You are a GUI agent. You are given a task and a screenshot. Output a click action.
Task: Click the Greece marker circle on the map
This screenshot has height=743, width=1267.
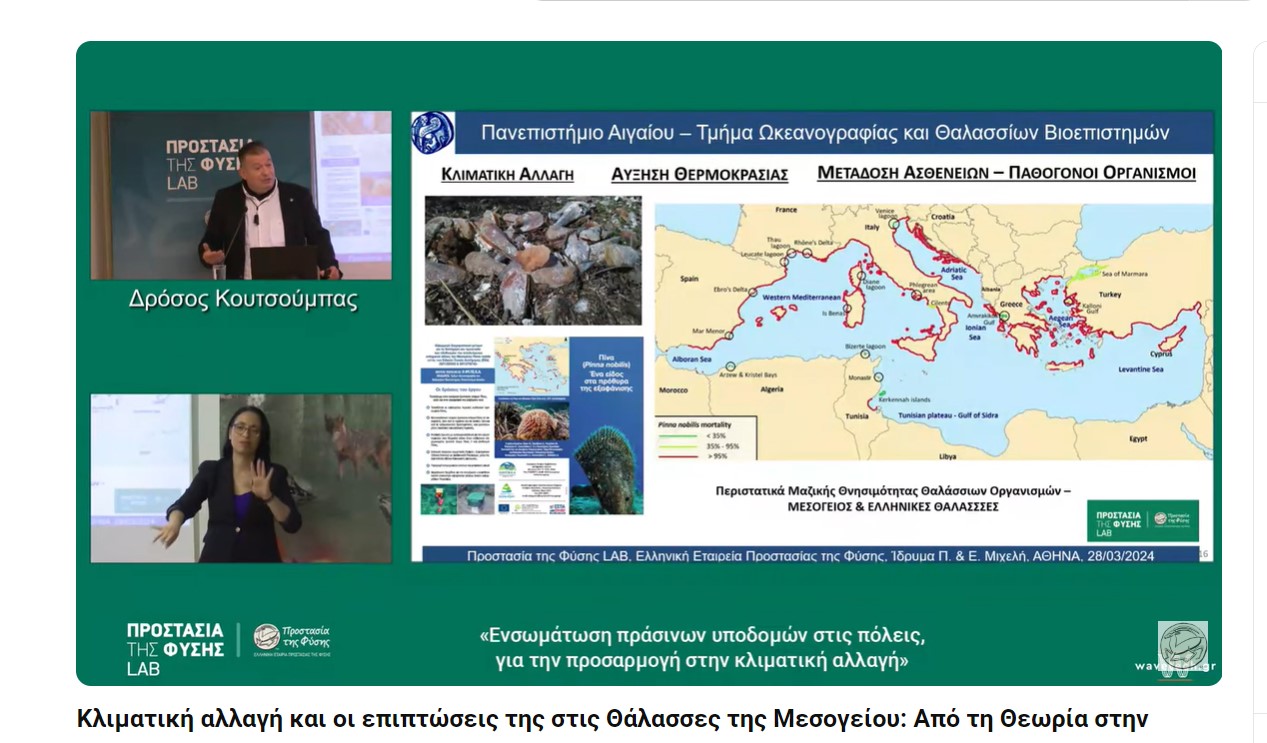(1006, 315)
